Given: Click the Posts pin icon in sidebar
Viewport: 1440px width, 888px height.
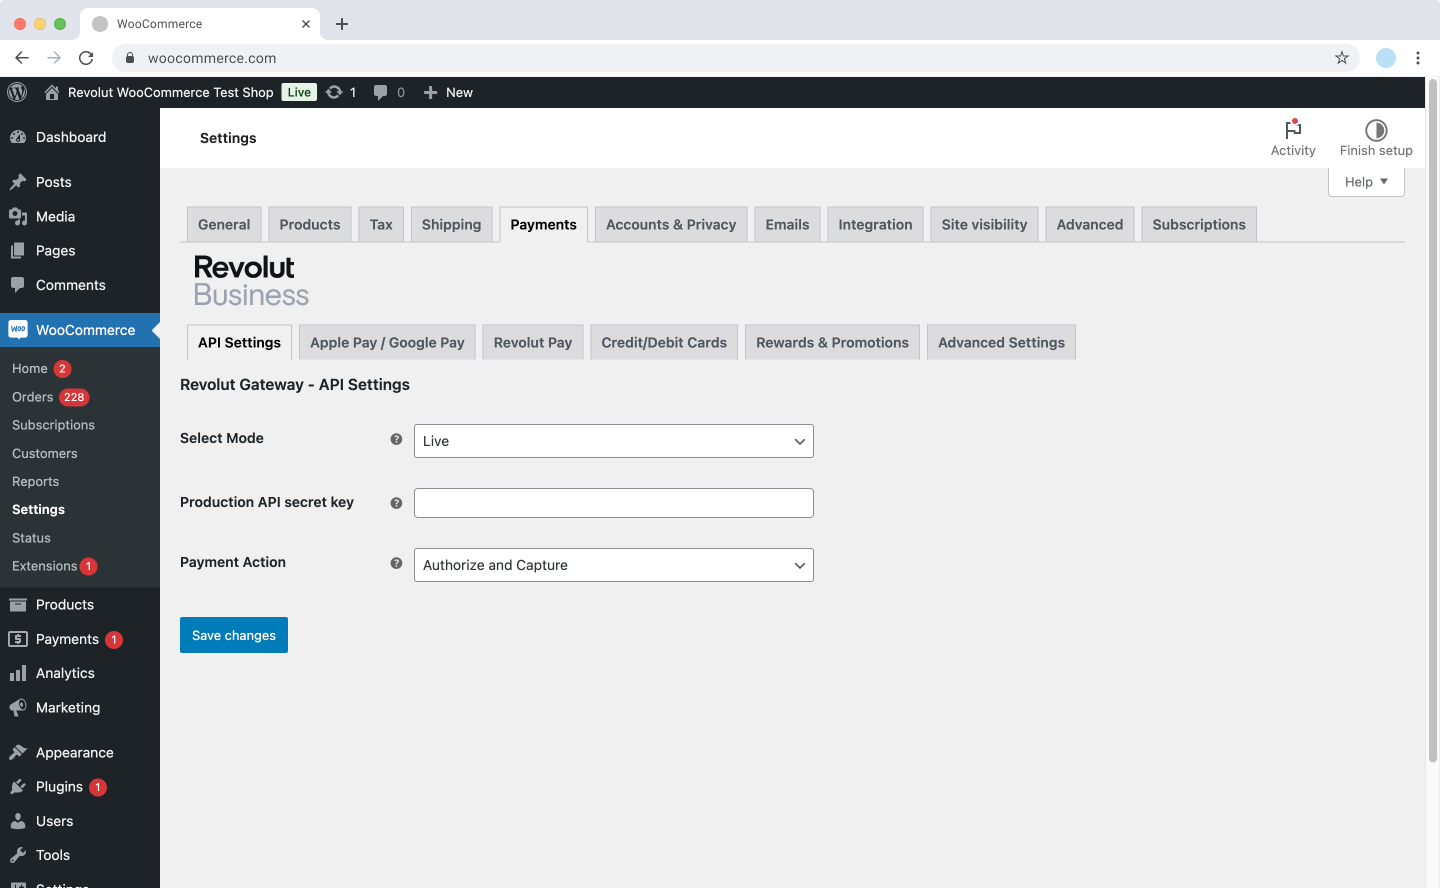Looking at the screenshot, I should click(x=18, y=182).
